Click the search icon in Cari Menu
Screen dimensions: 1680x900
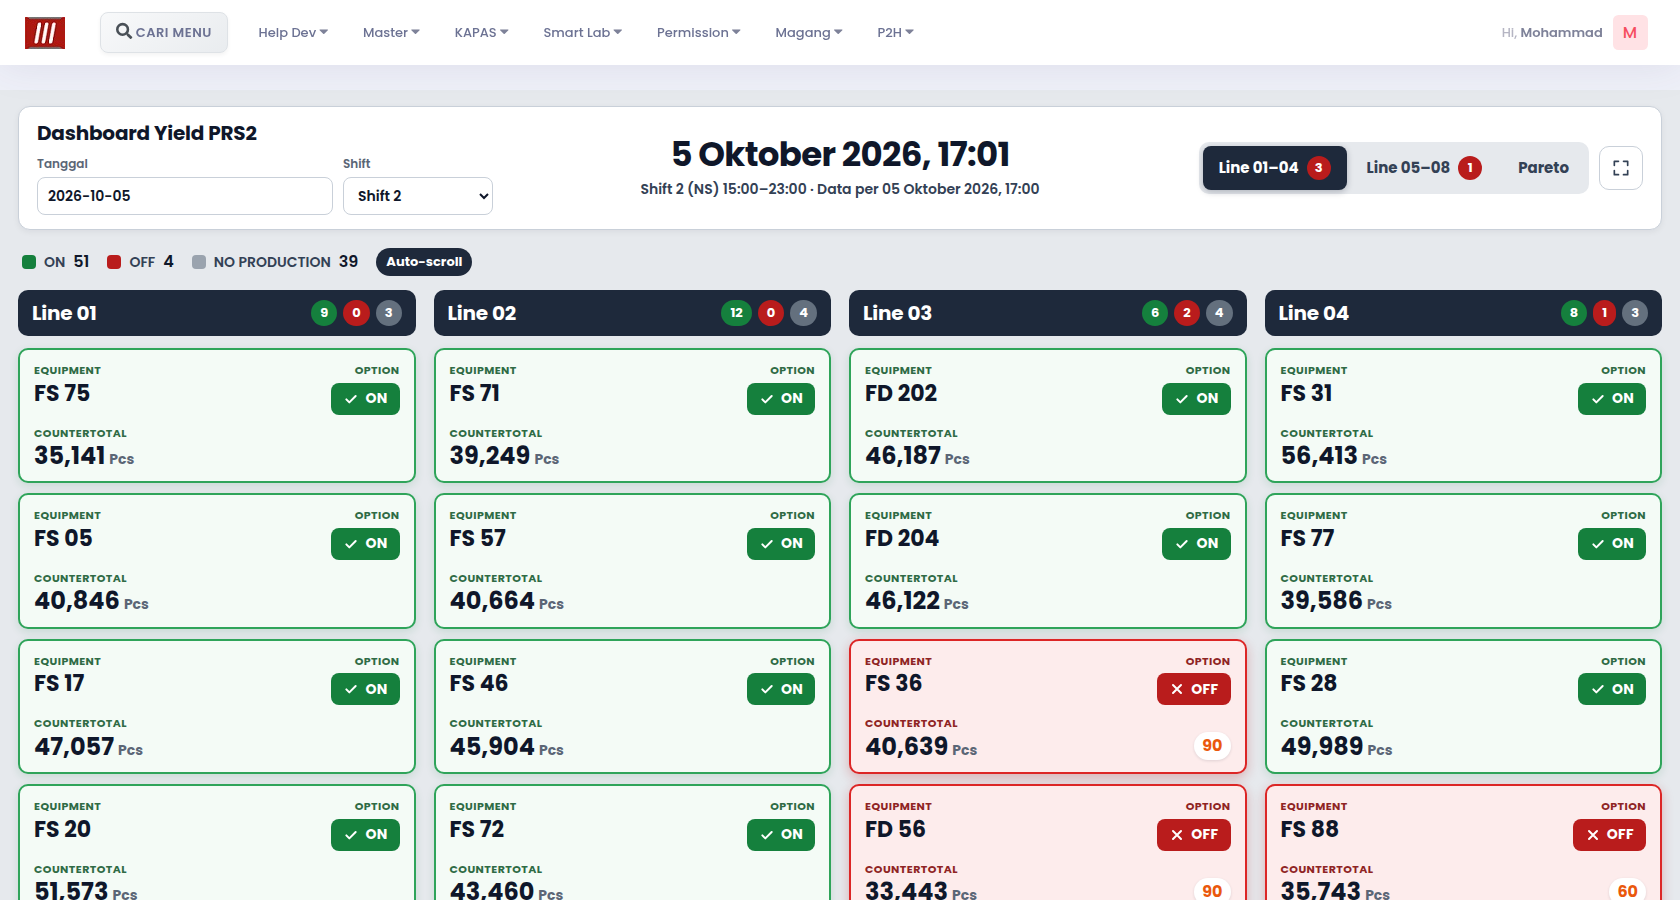(x=124, y=32)
